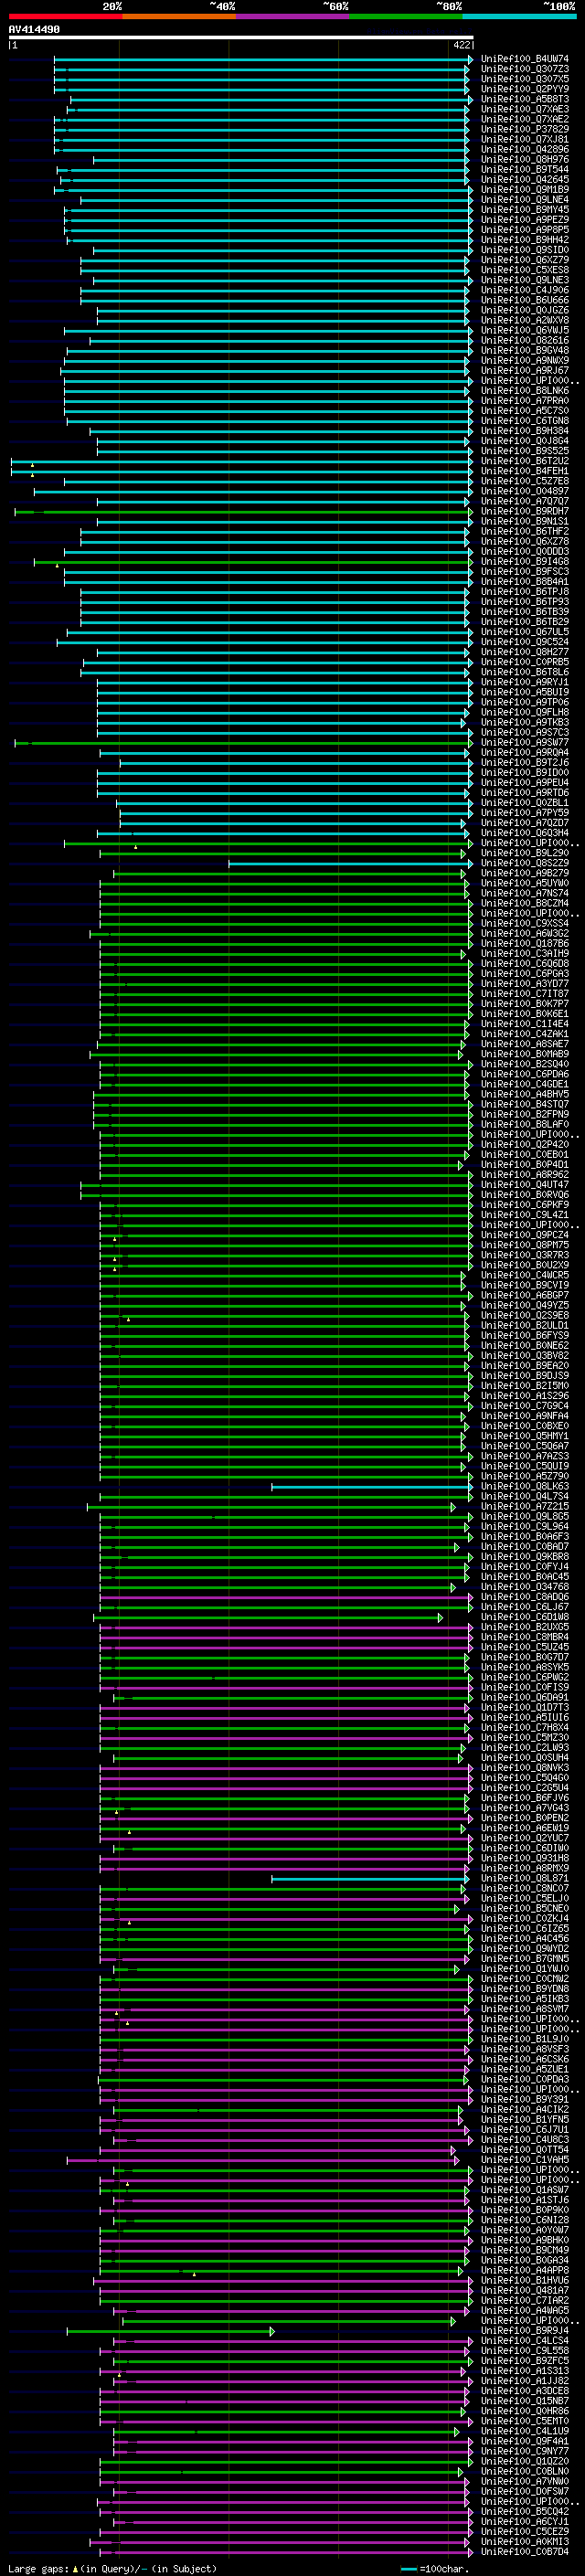
Task: Select hit label UniRef100_C7H8X4
Action: (525, 1727)
